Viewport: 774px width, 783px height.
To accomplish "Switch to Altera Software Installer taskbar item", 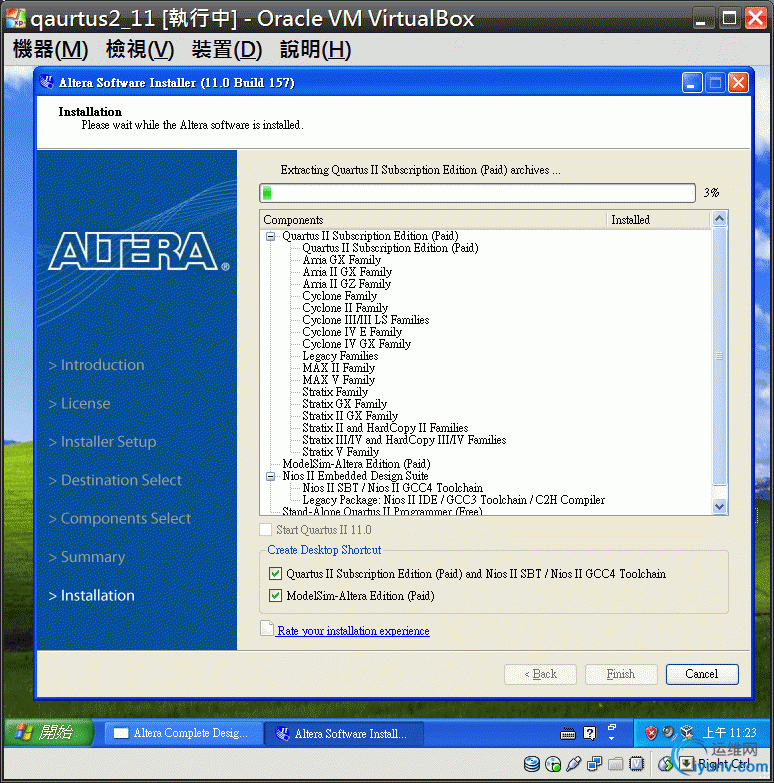I will (344, 733).
